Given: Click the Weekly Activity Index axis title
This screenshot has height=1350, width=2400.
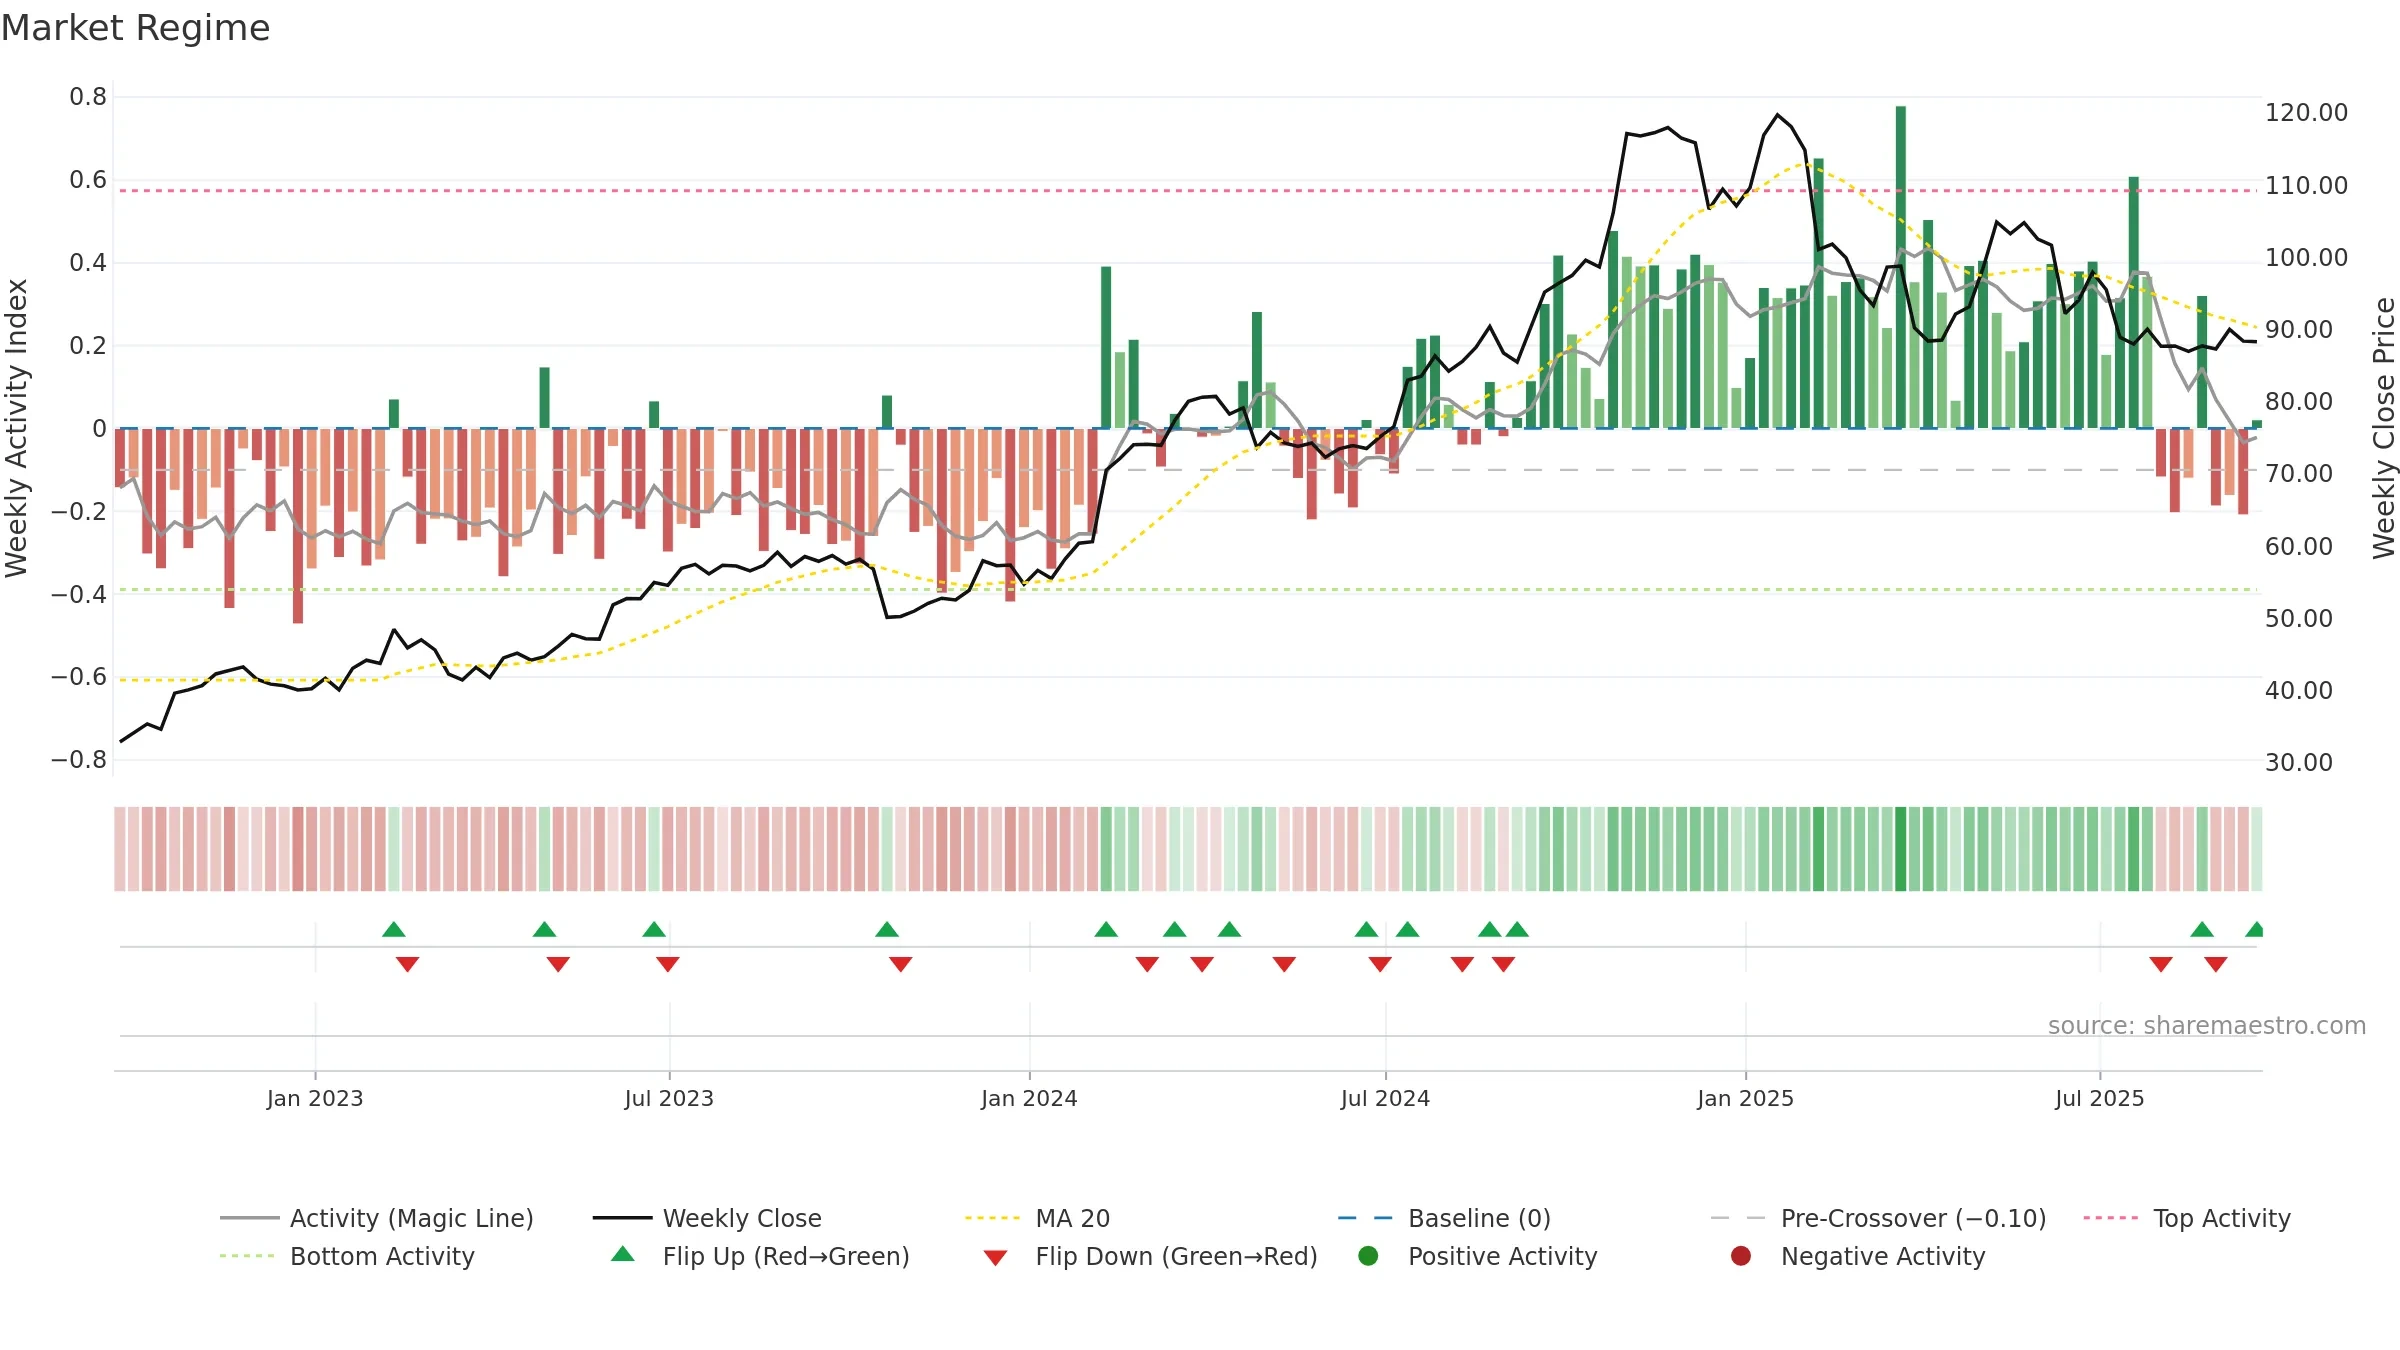Looking at the screenshot, I should point(17,428).
